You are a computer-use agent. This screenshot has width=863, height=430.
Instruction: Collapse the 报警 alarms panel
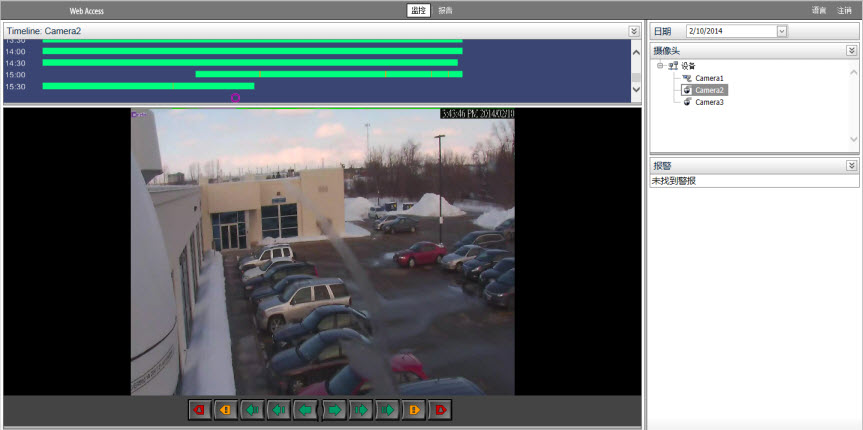[x=851, y=165]
